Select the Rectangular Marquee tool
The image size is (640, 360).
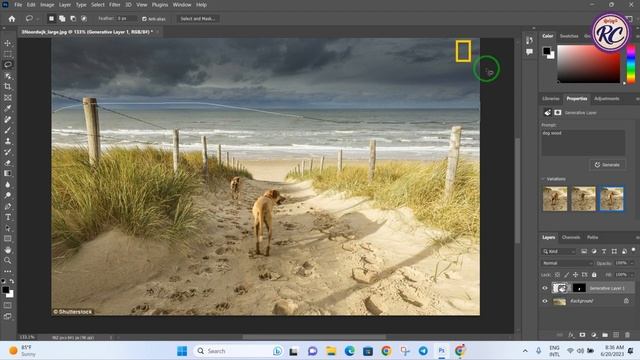(x=7, y=54)
